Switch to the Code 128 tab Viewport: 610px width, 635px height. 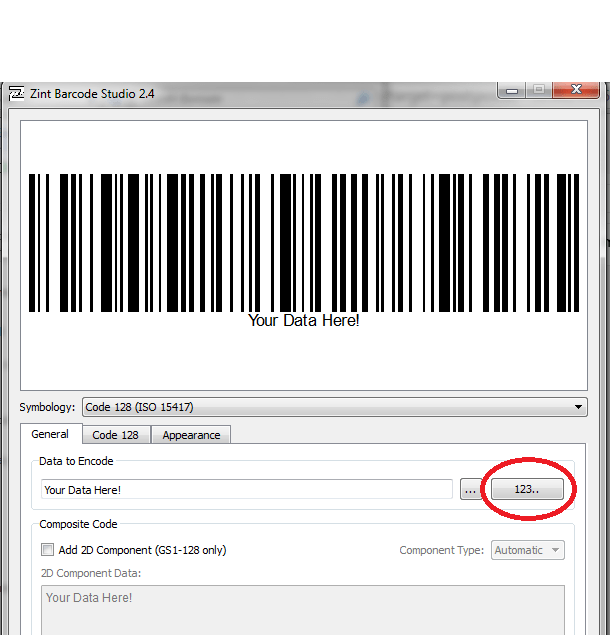click(115, 435)
